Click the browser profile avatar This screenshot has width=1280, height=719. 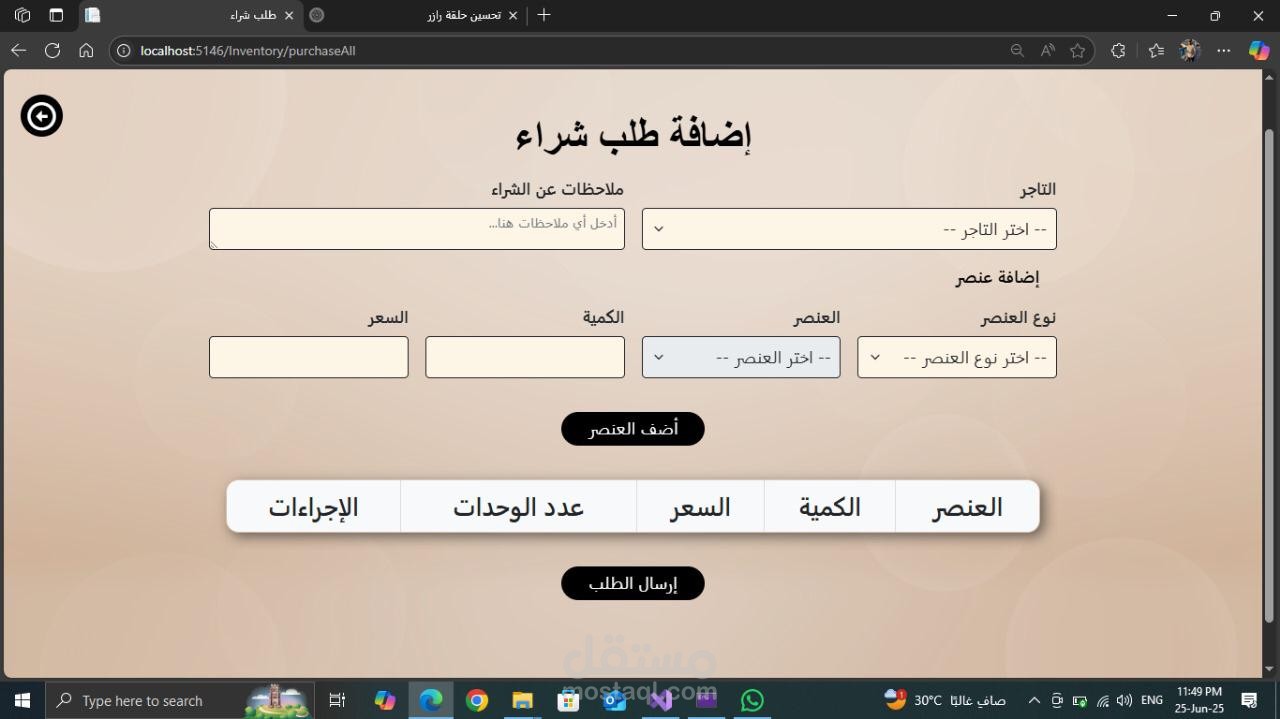pyautogui.click(x=1189, y=50)
